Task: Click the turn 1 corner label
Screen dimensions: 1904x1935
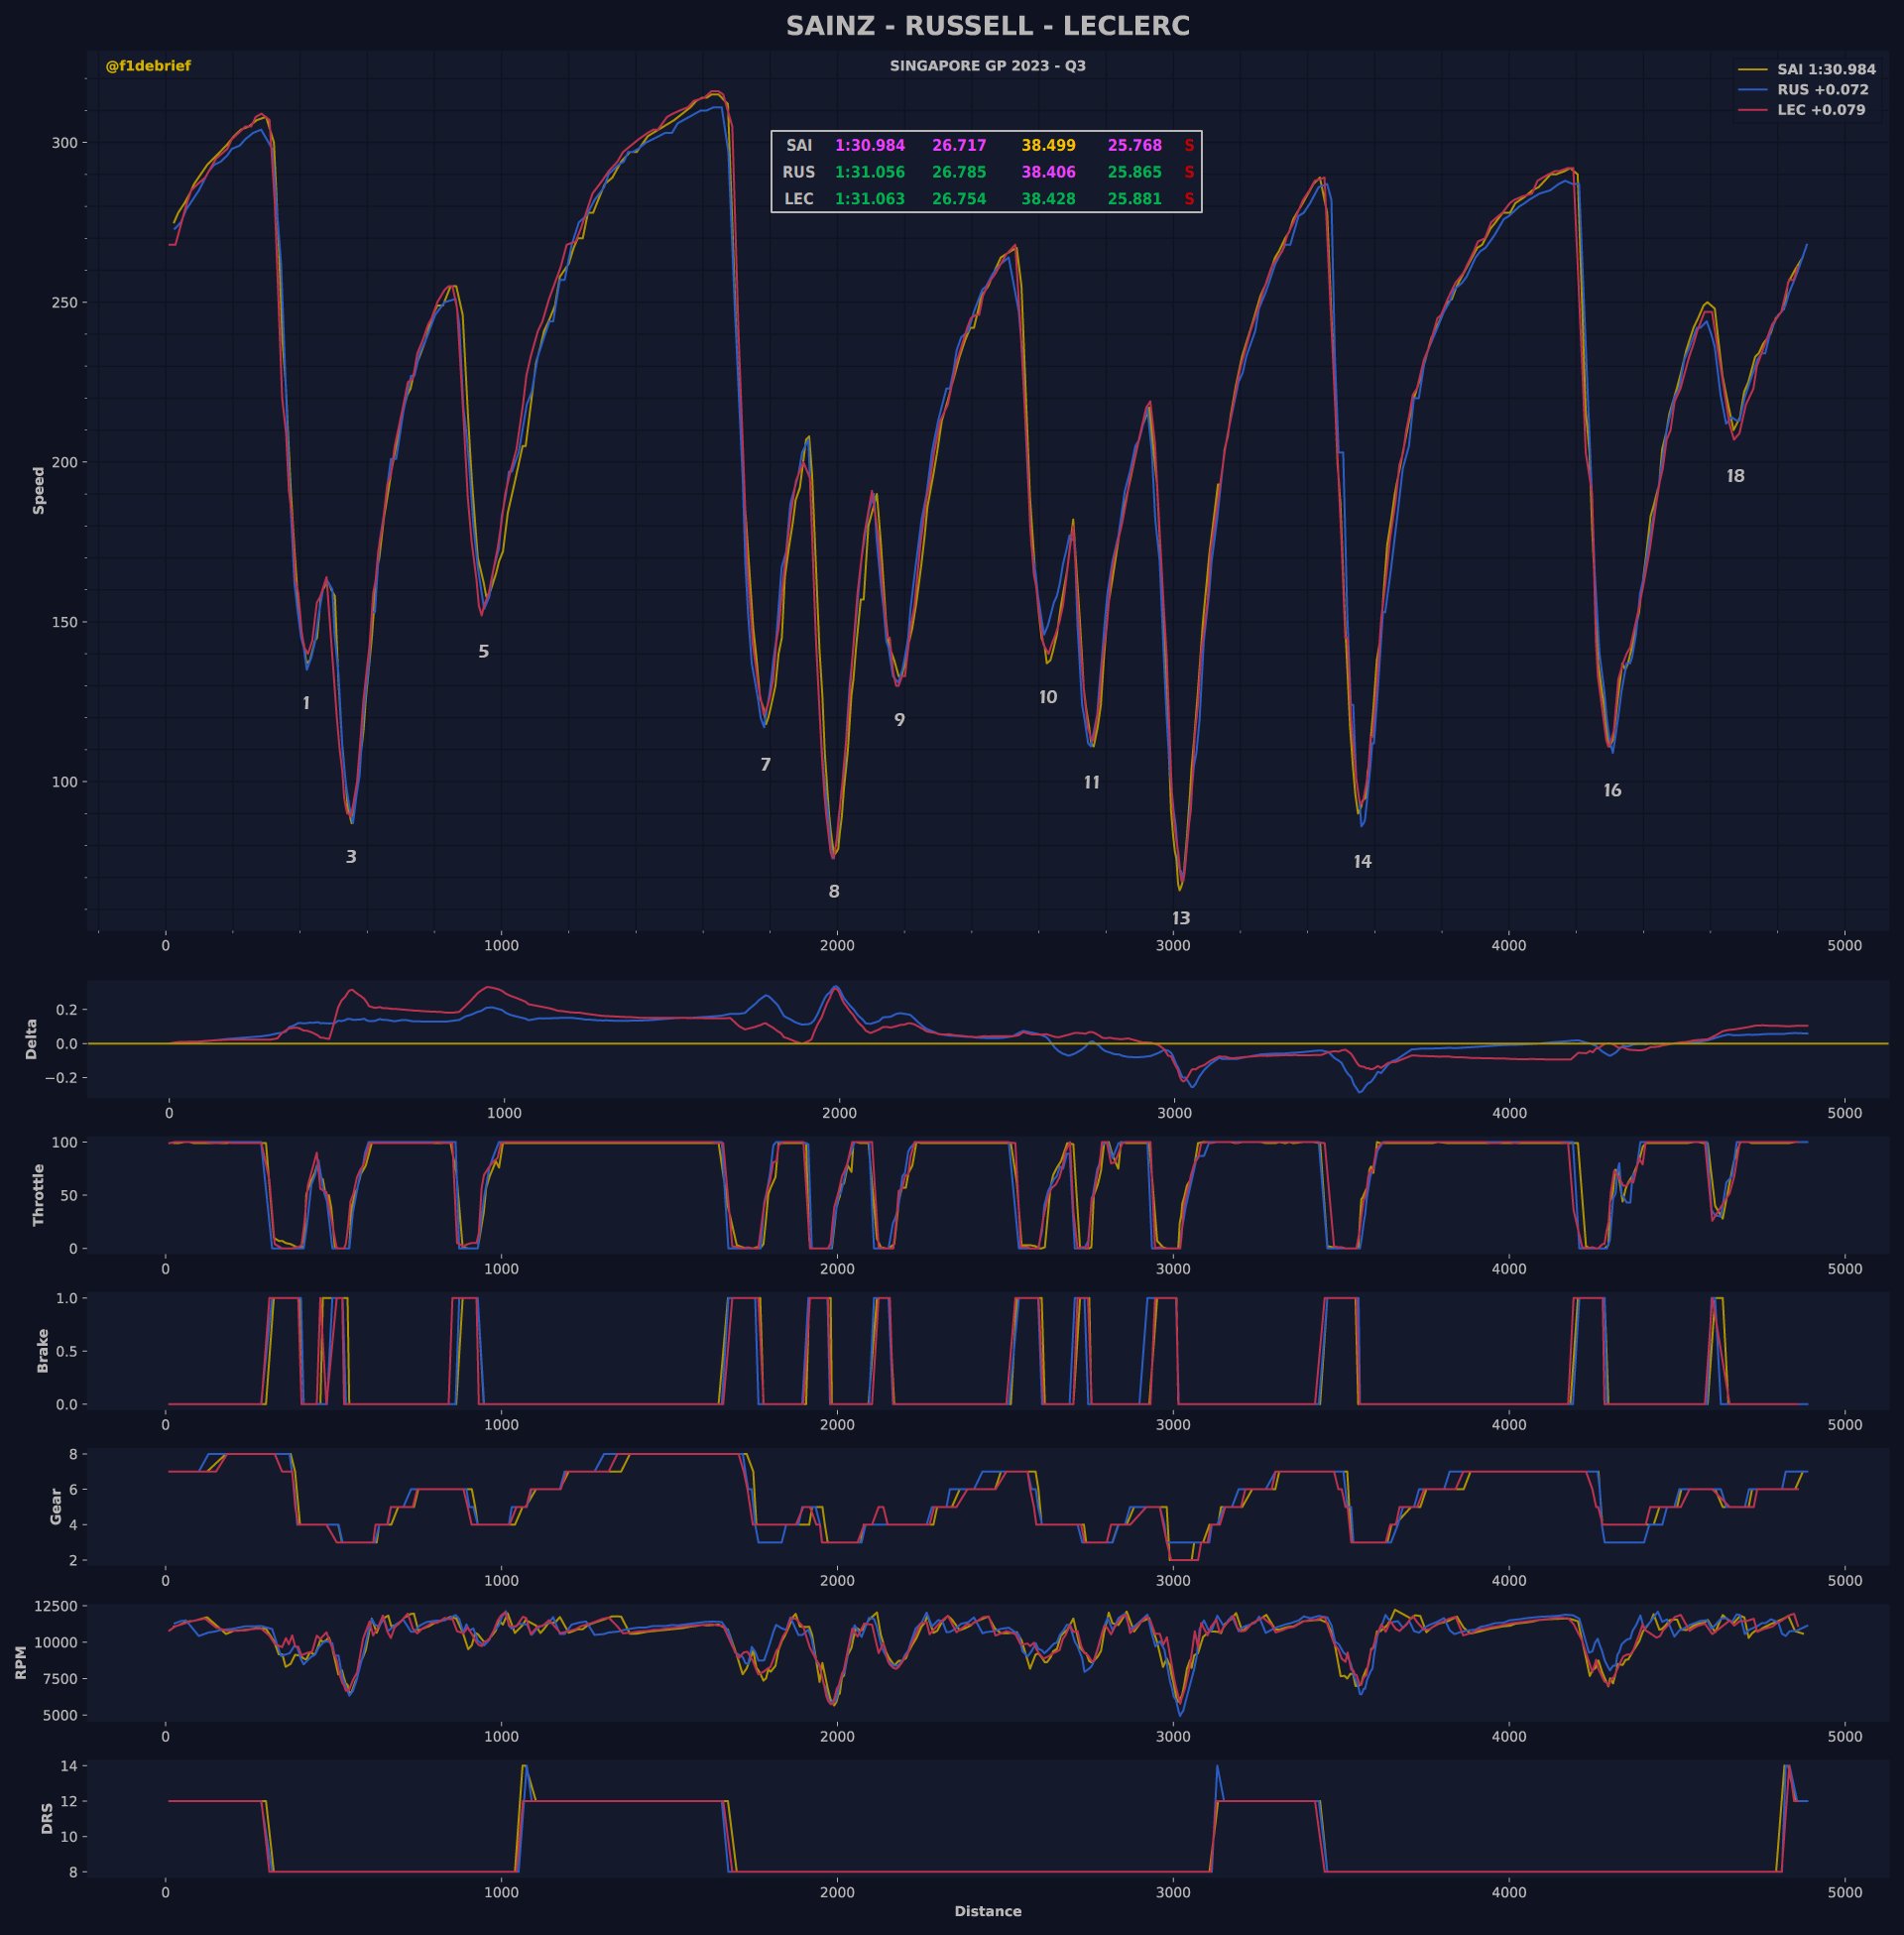Action: (x=306, y=703)
